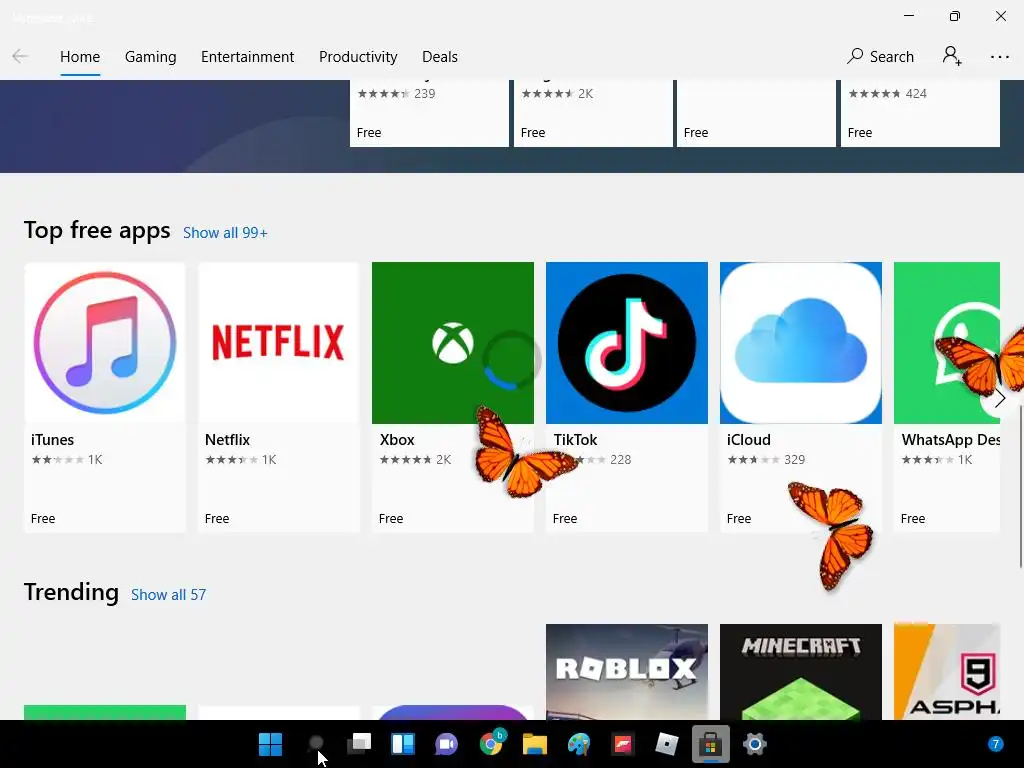Open the Asphalt 9 trending tile
Image resolution: width=1024 pixels, height=768 pixels.
[x=947, y=671]
